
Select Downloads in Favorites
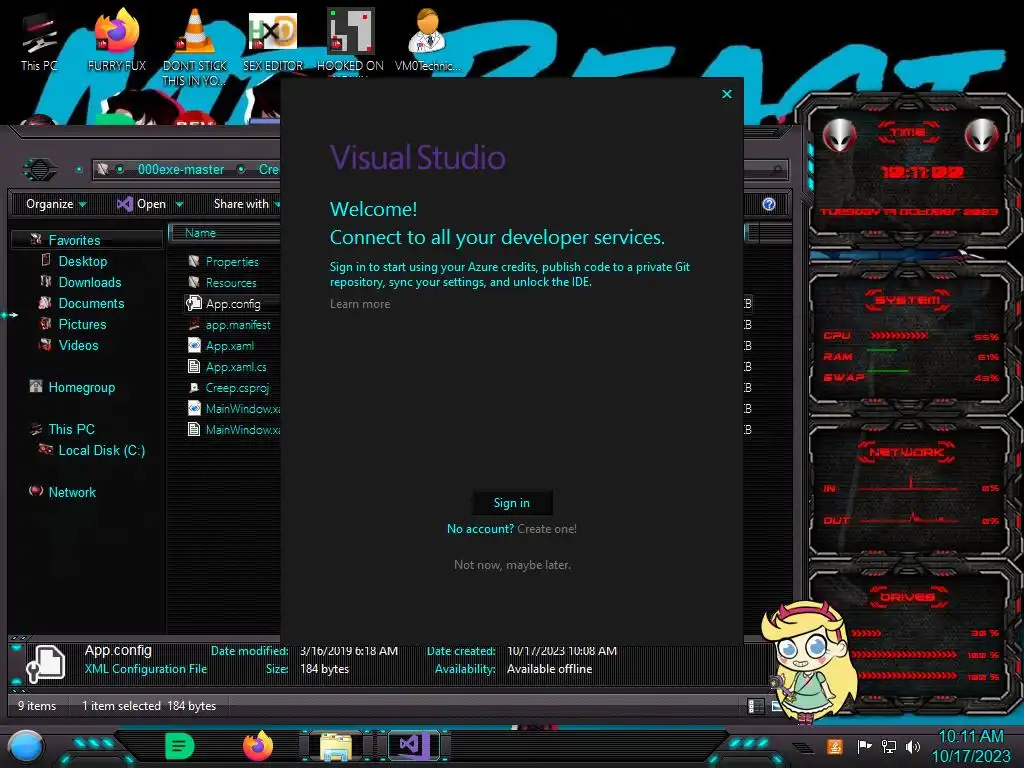90,282
